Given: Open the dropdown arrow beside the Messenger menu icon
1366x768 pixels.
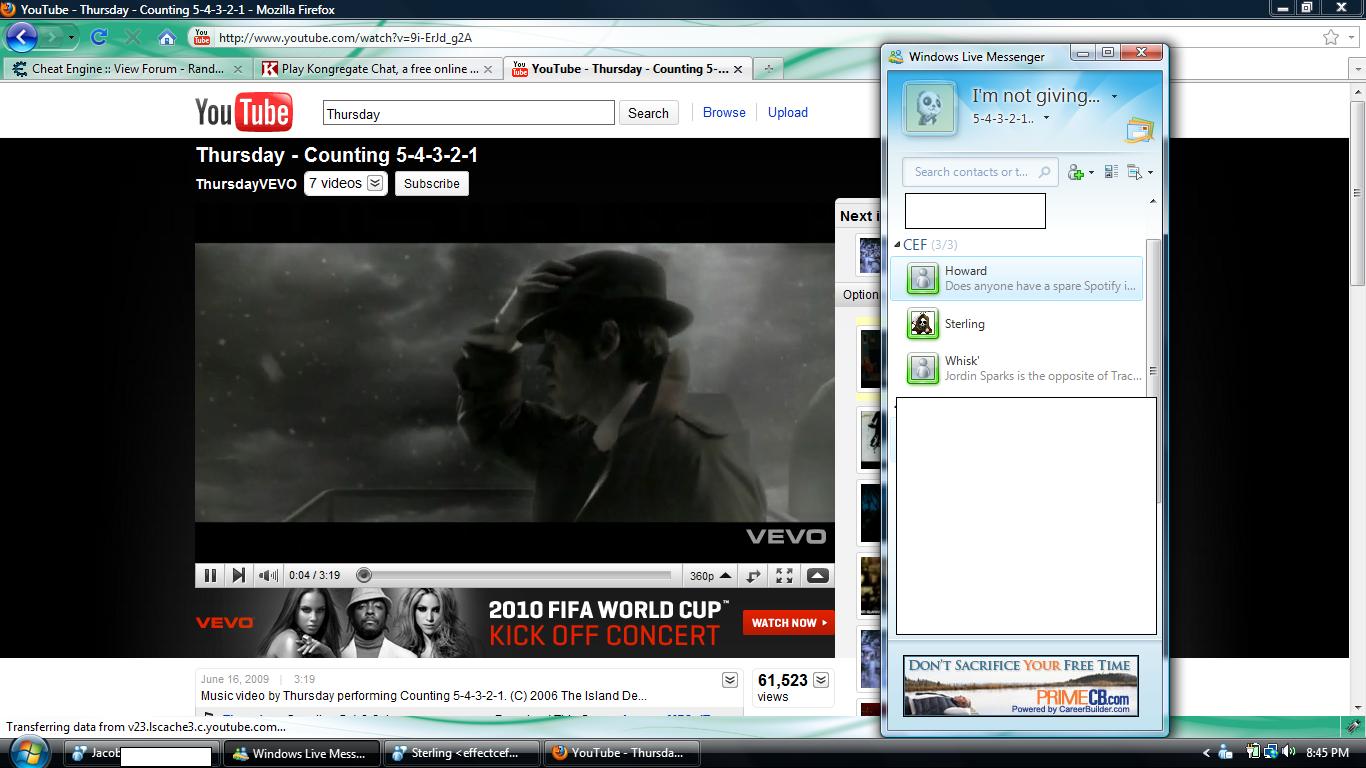Looking at the screenshot, I should (x=1150, y=173).
